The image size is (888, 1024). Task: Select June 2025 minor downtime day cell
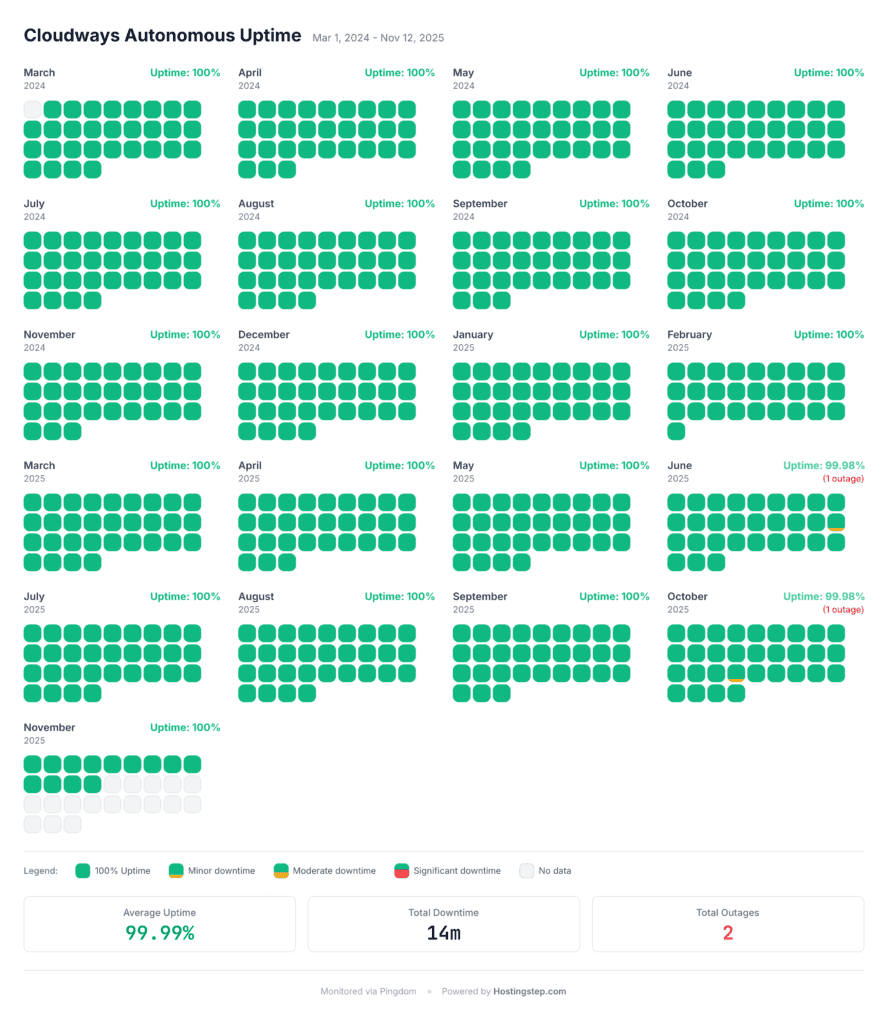click(836, 522)
